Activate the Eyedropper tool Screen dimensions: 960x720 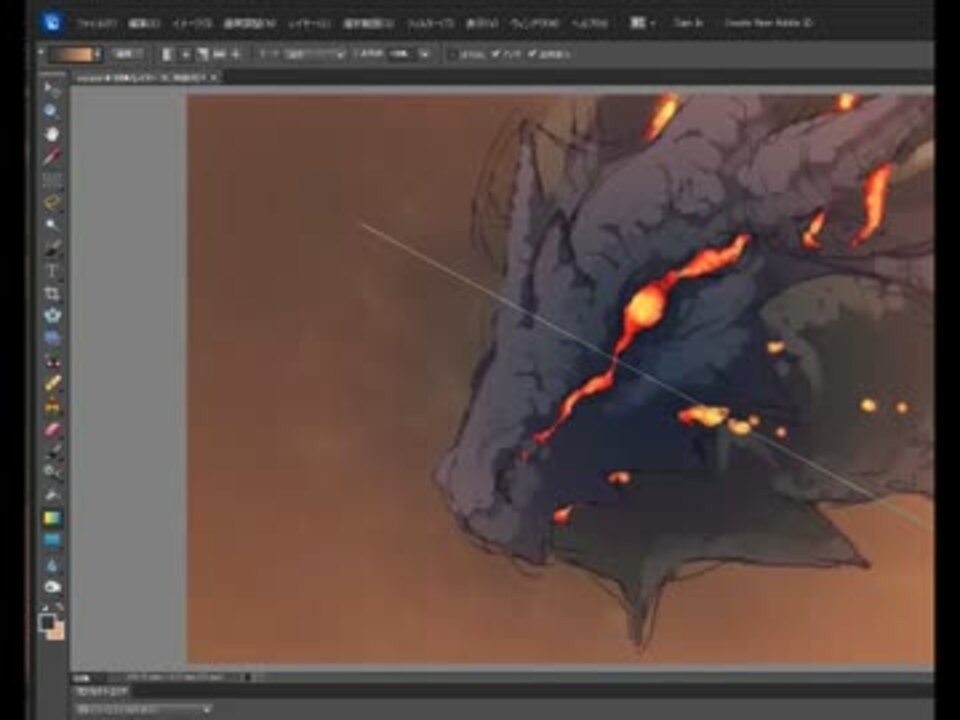53,156
